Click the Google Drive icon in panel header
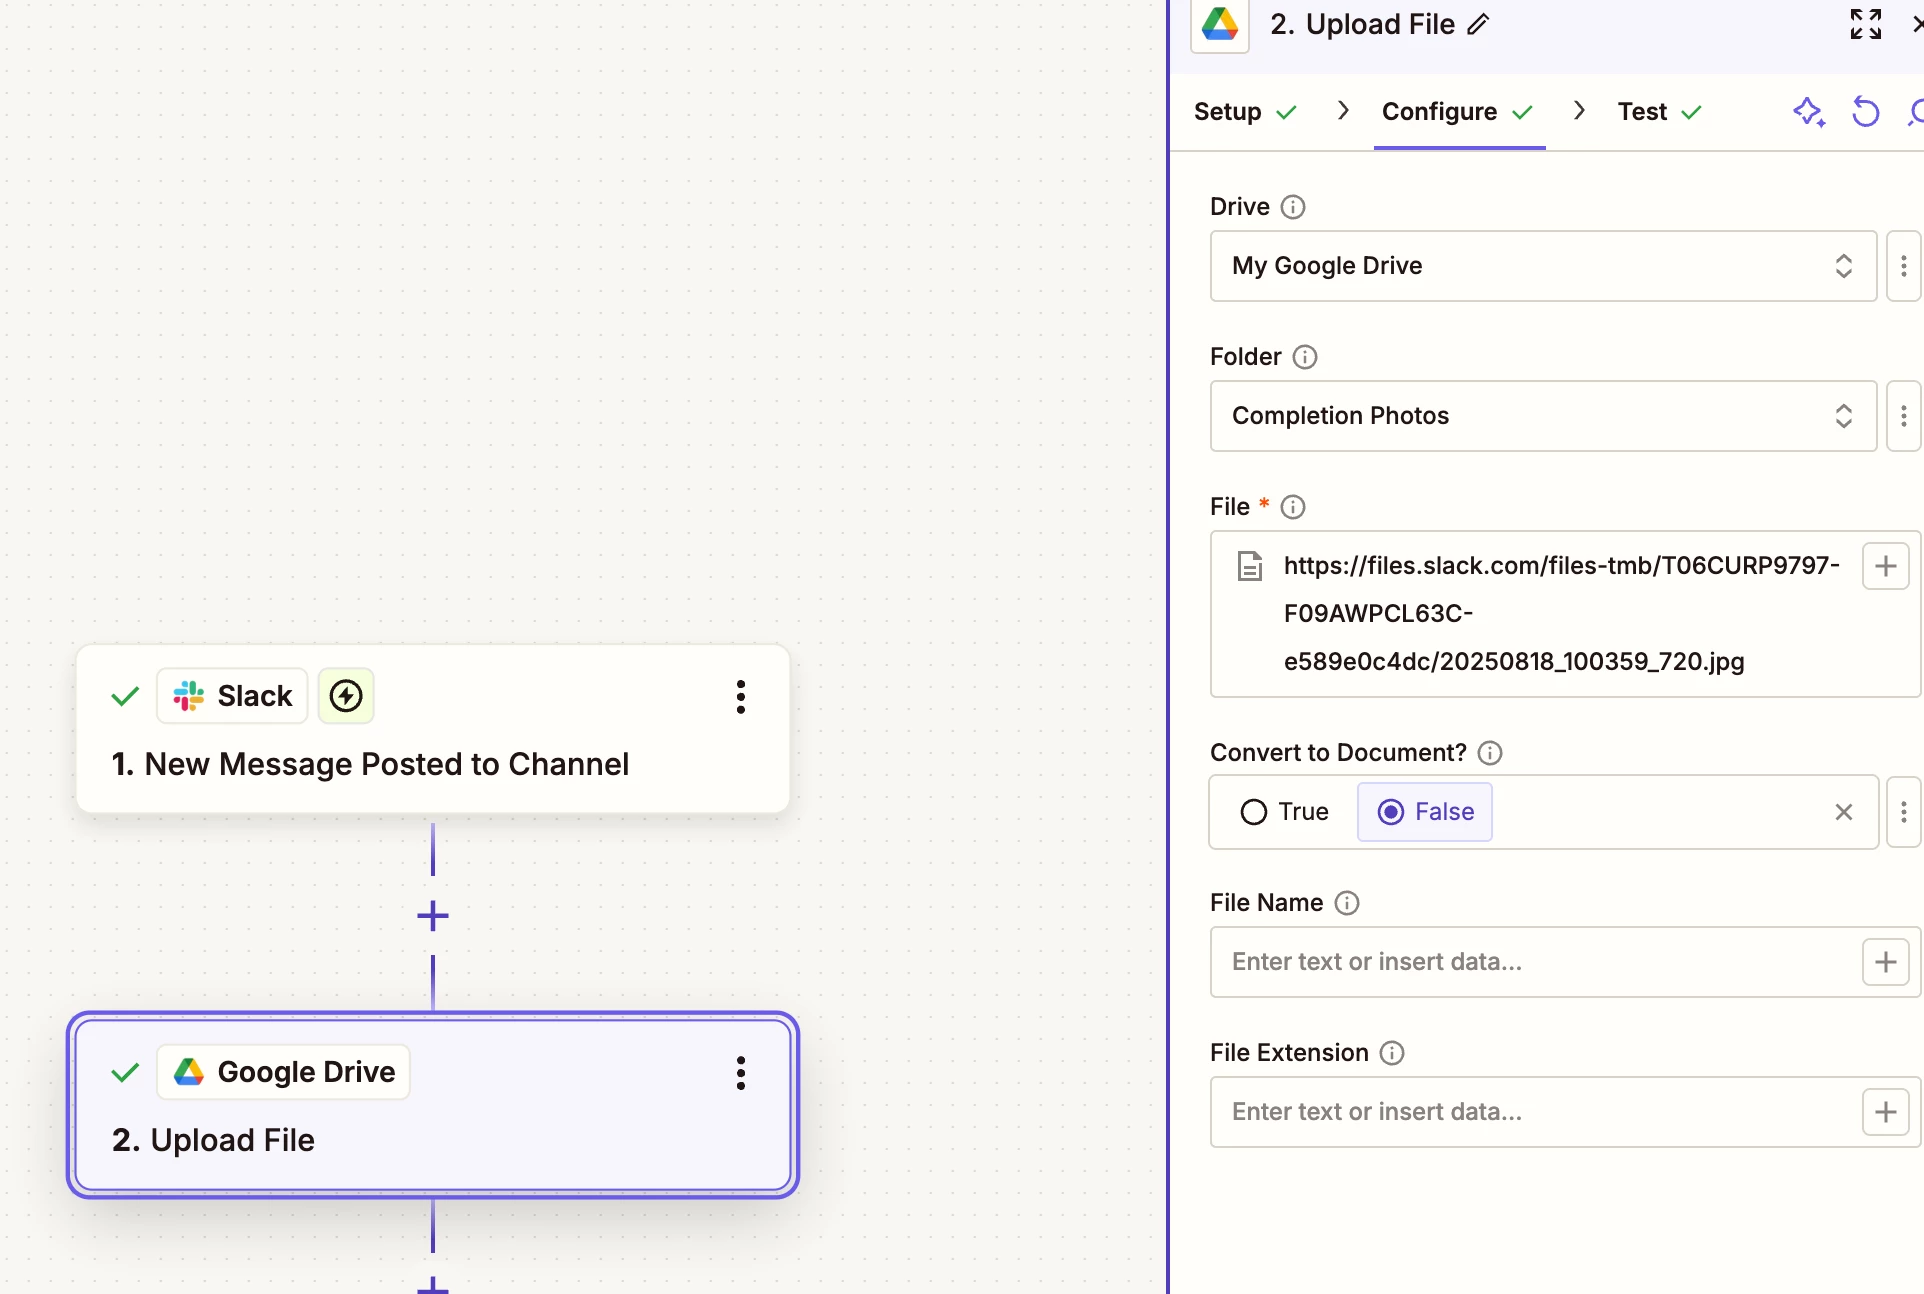The image size is (1924, 1294). [x=1220, y=24]
